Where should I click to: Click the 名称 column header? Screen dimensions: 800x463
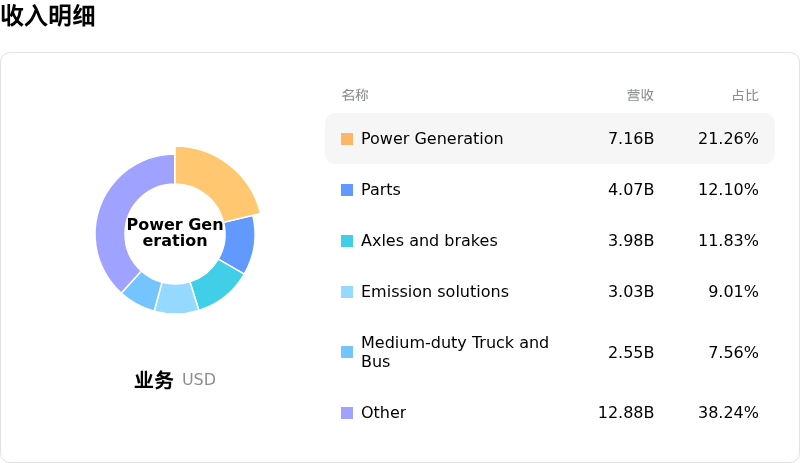coord(355,95)
